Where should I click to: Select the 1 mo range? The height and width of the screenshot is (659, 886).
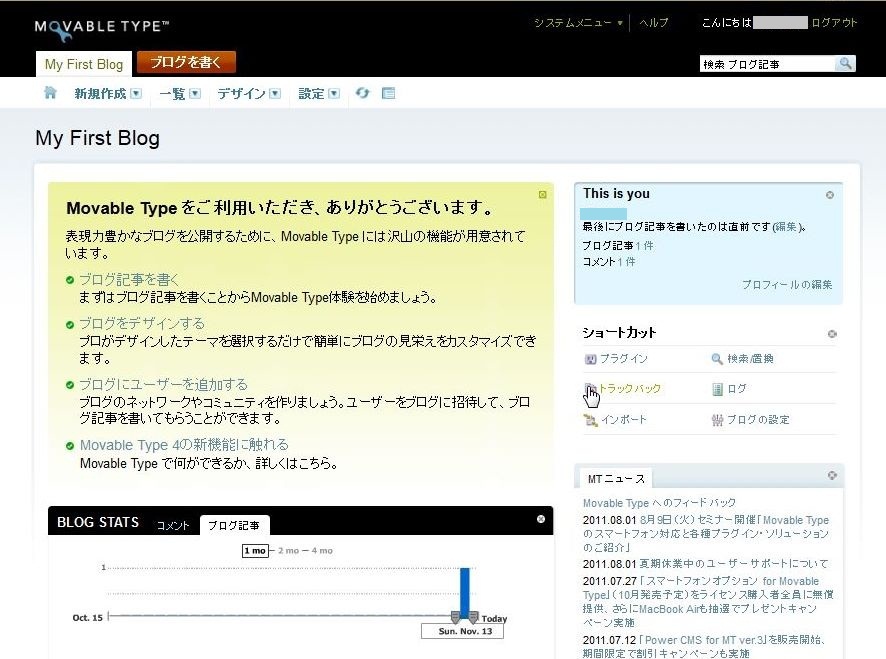(255, 550)
